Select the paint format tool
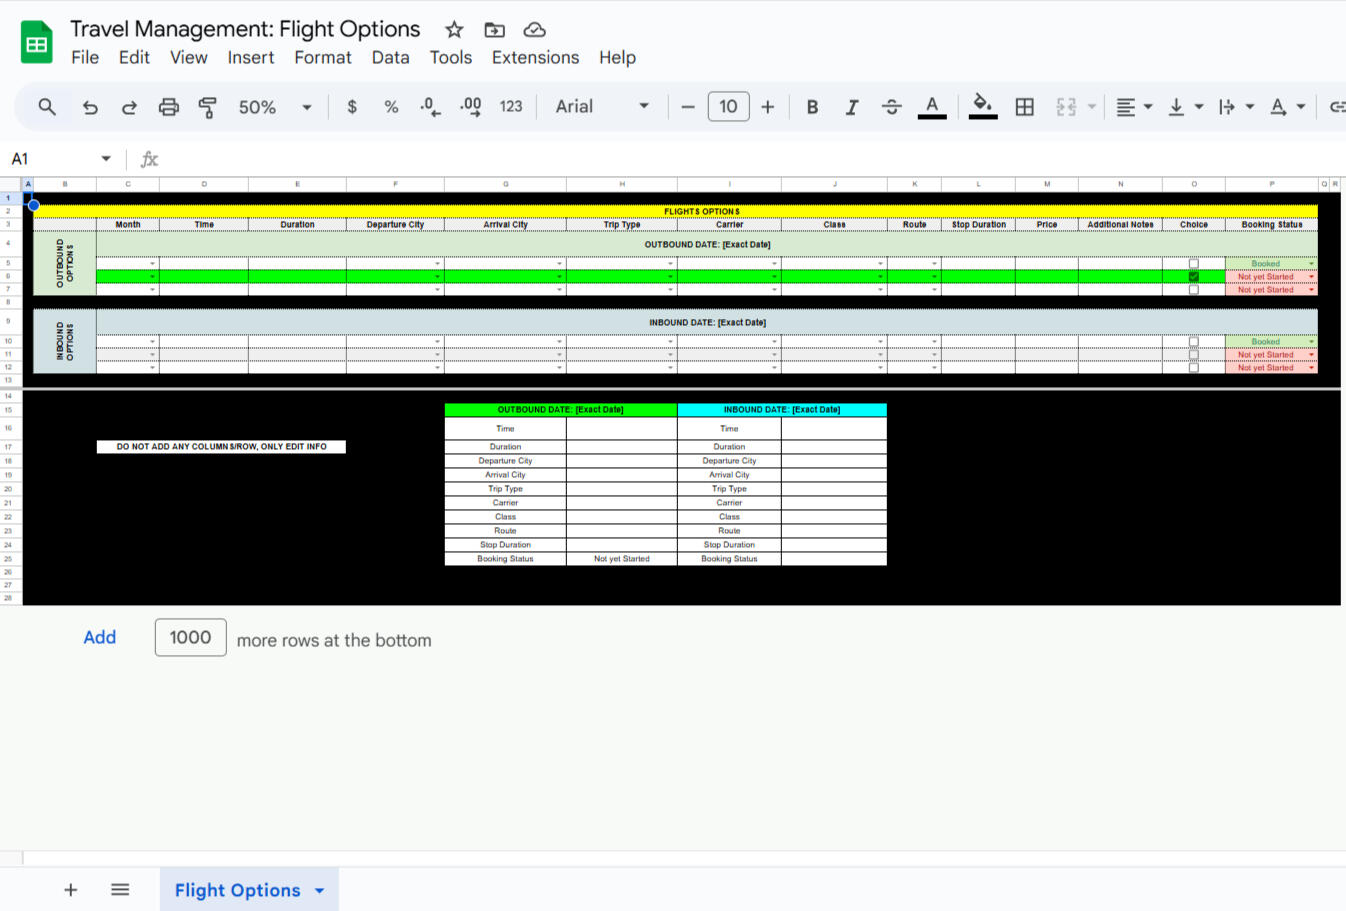The width and height of the screenshot is (1346, 911). (x=207, y=106)
